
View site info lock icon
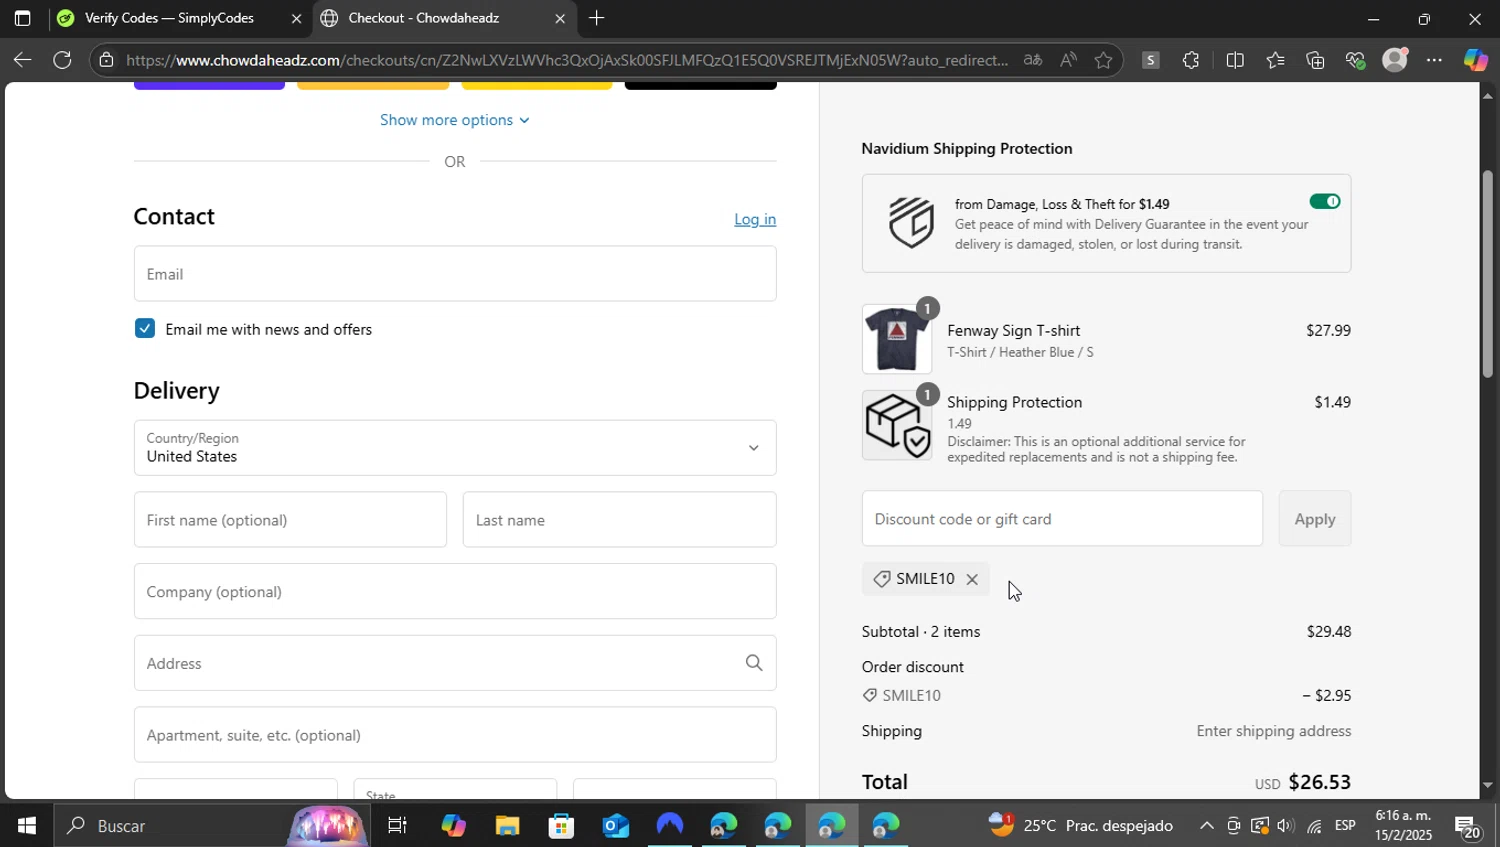pos(107,60)
